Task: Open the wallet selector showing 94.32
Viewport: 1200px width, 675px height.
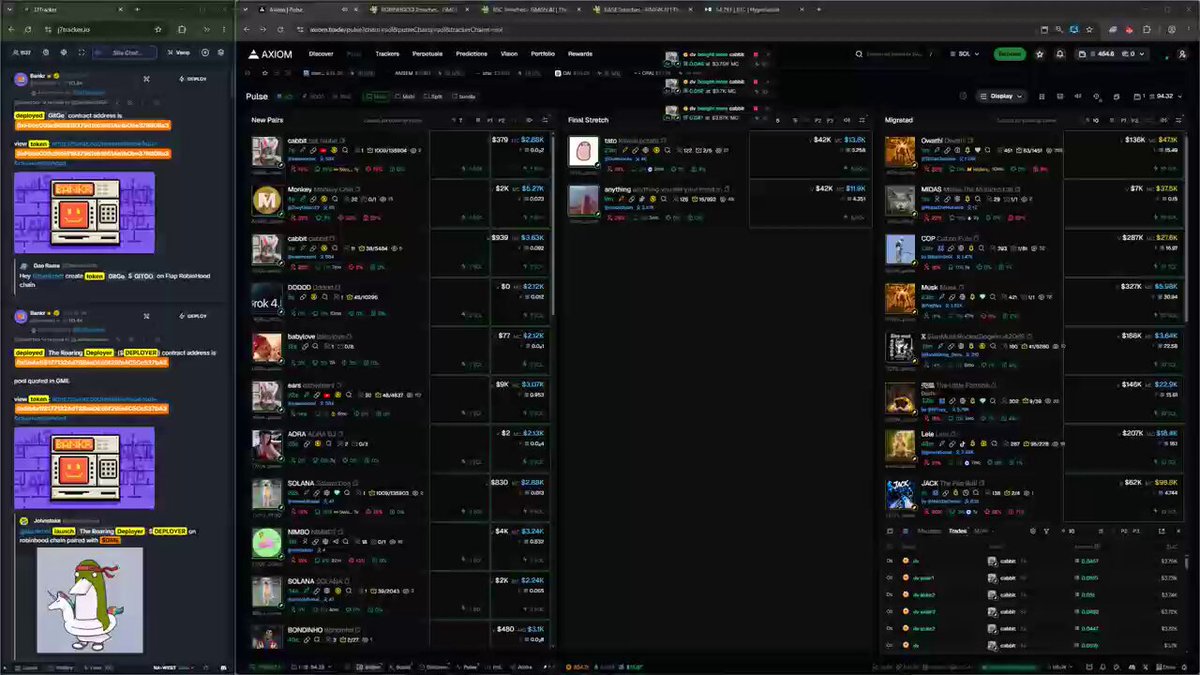Action: (1158, 97)
